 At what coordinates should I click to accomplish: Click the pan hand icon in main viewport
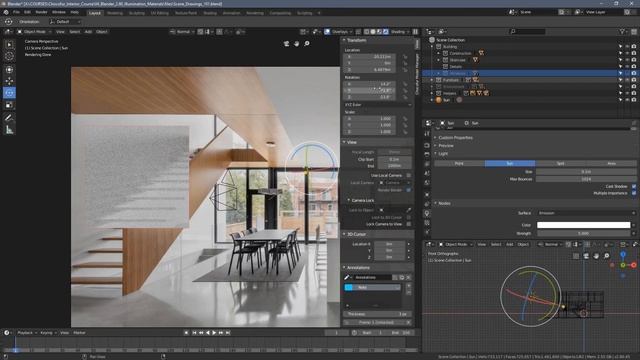click(297, 44)
